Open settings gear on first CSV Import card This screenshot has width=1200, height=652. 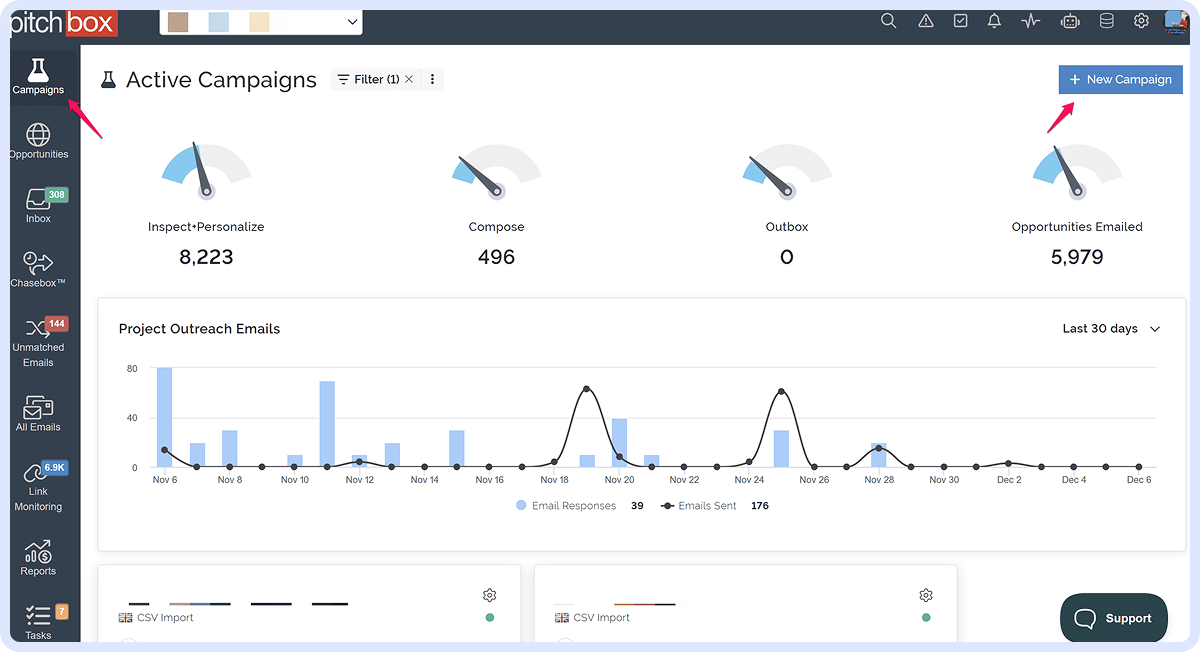(489, 595)
